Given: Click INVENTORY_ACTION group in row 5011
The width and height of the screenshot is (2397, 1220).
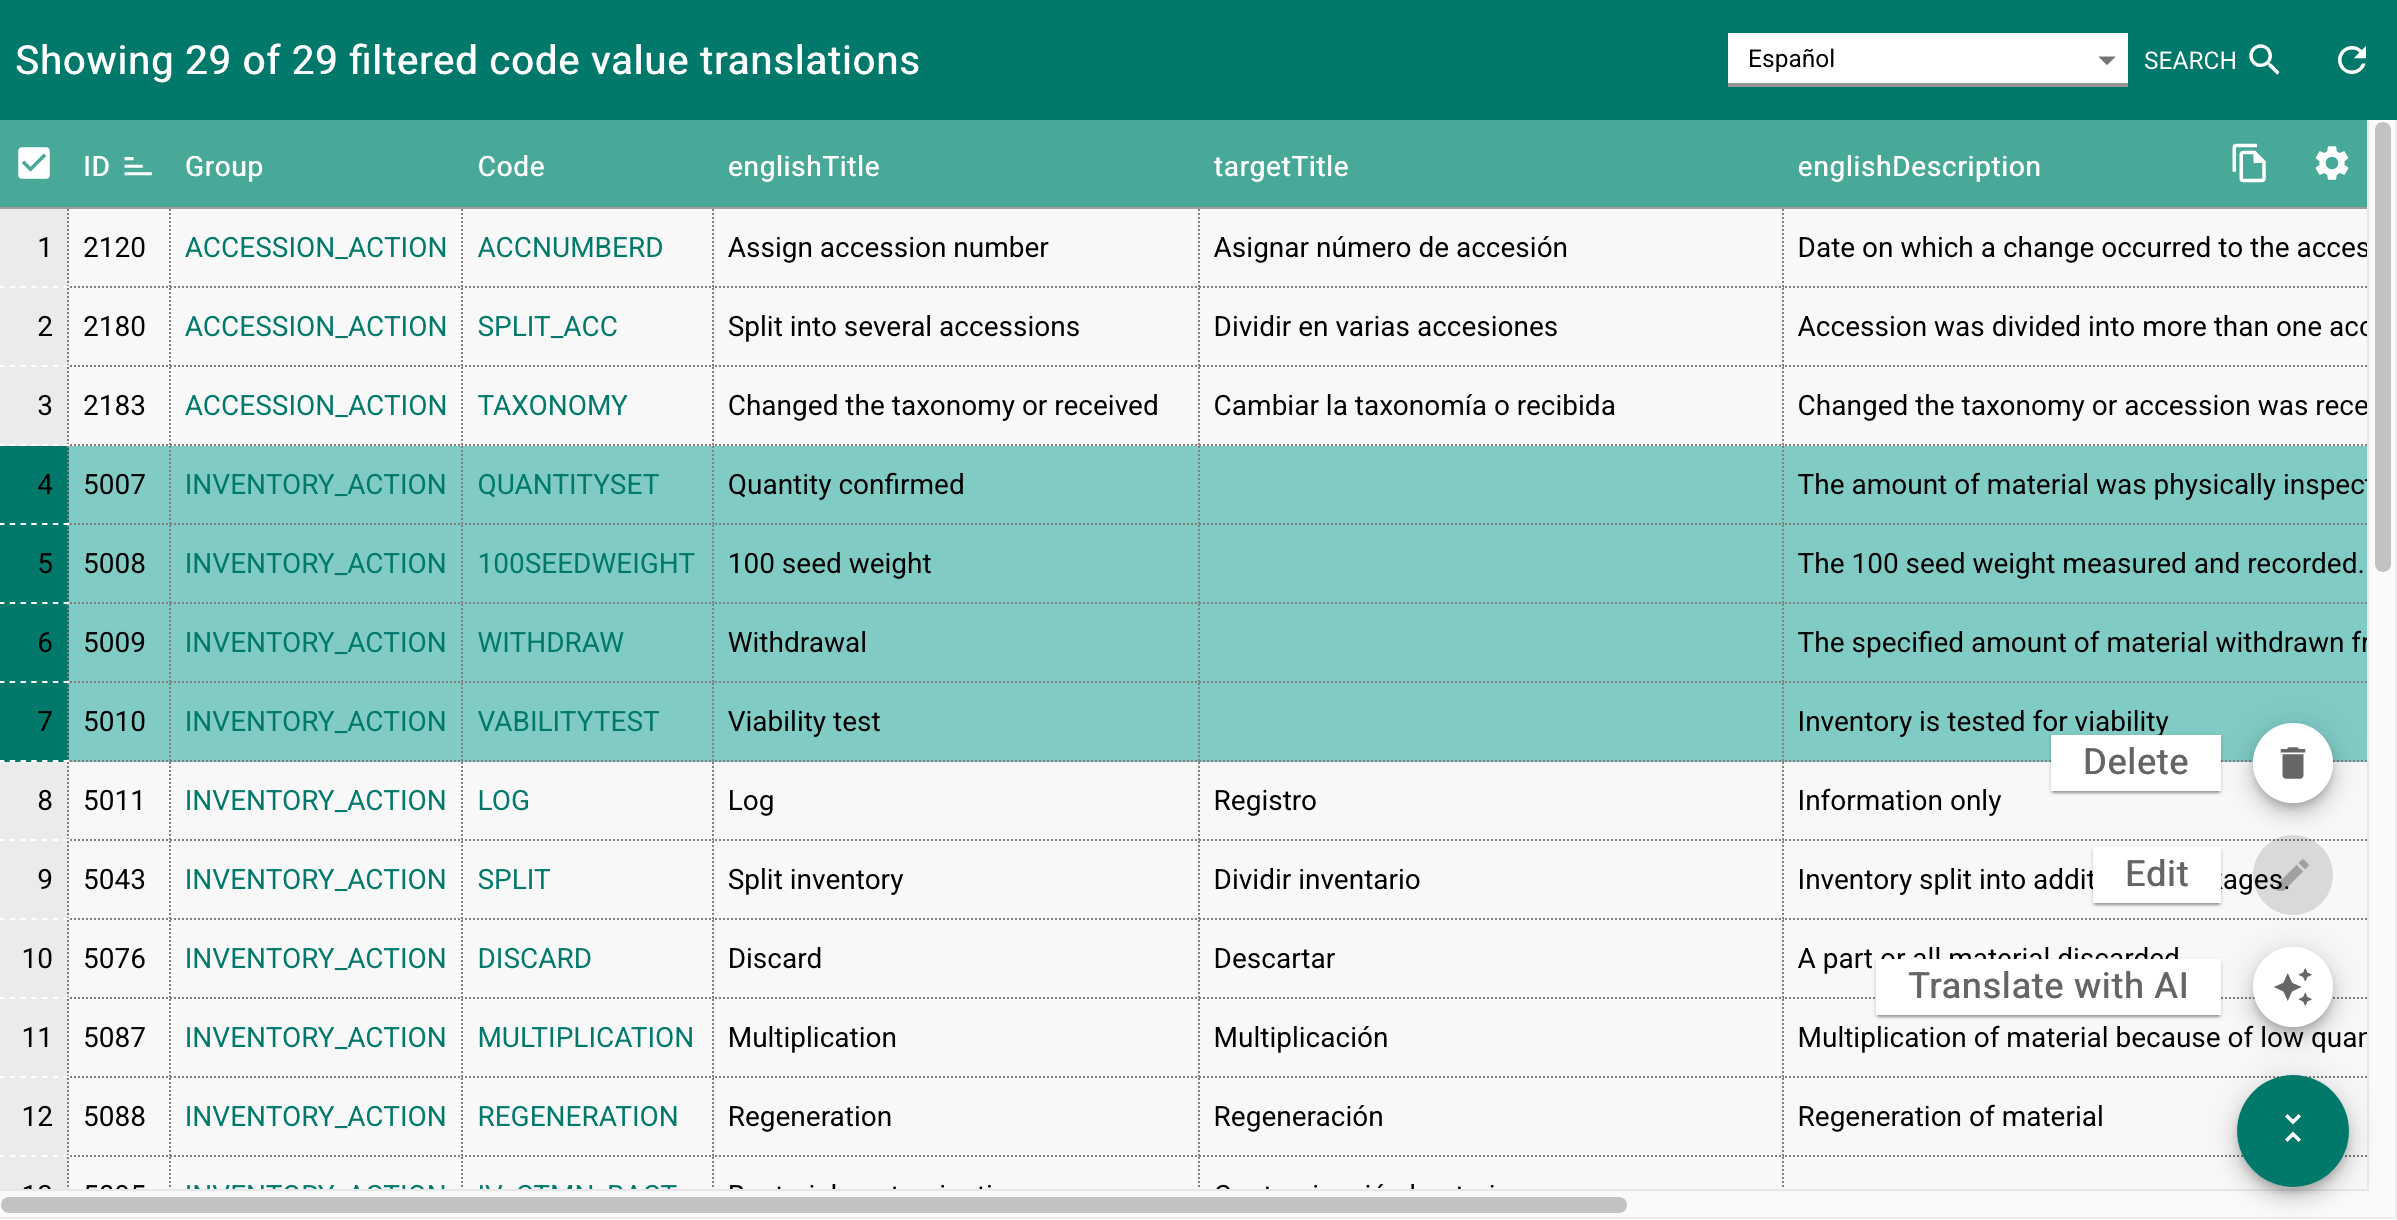Looking at the screenshot, I should coord(316,800).
